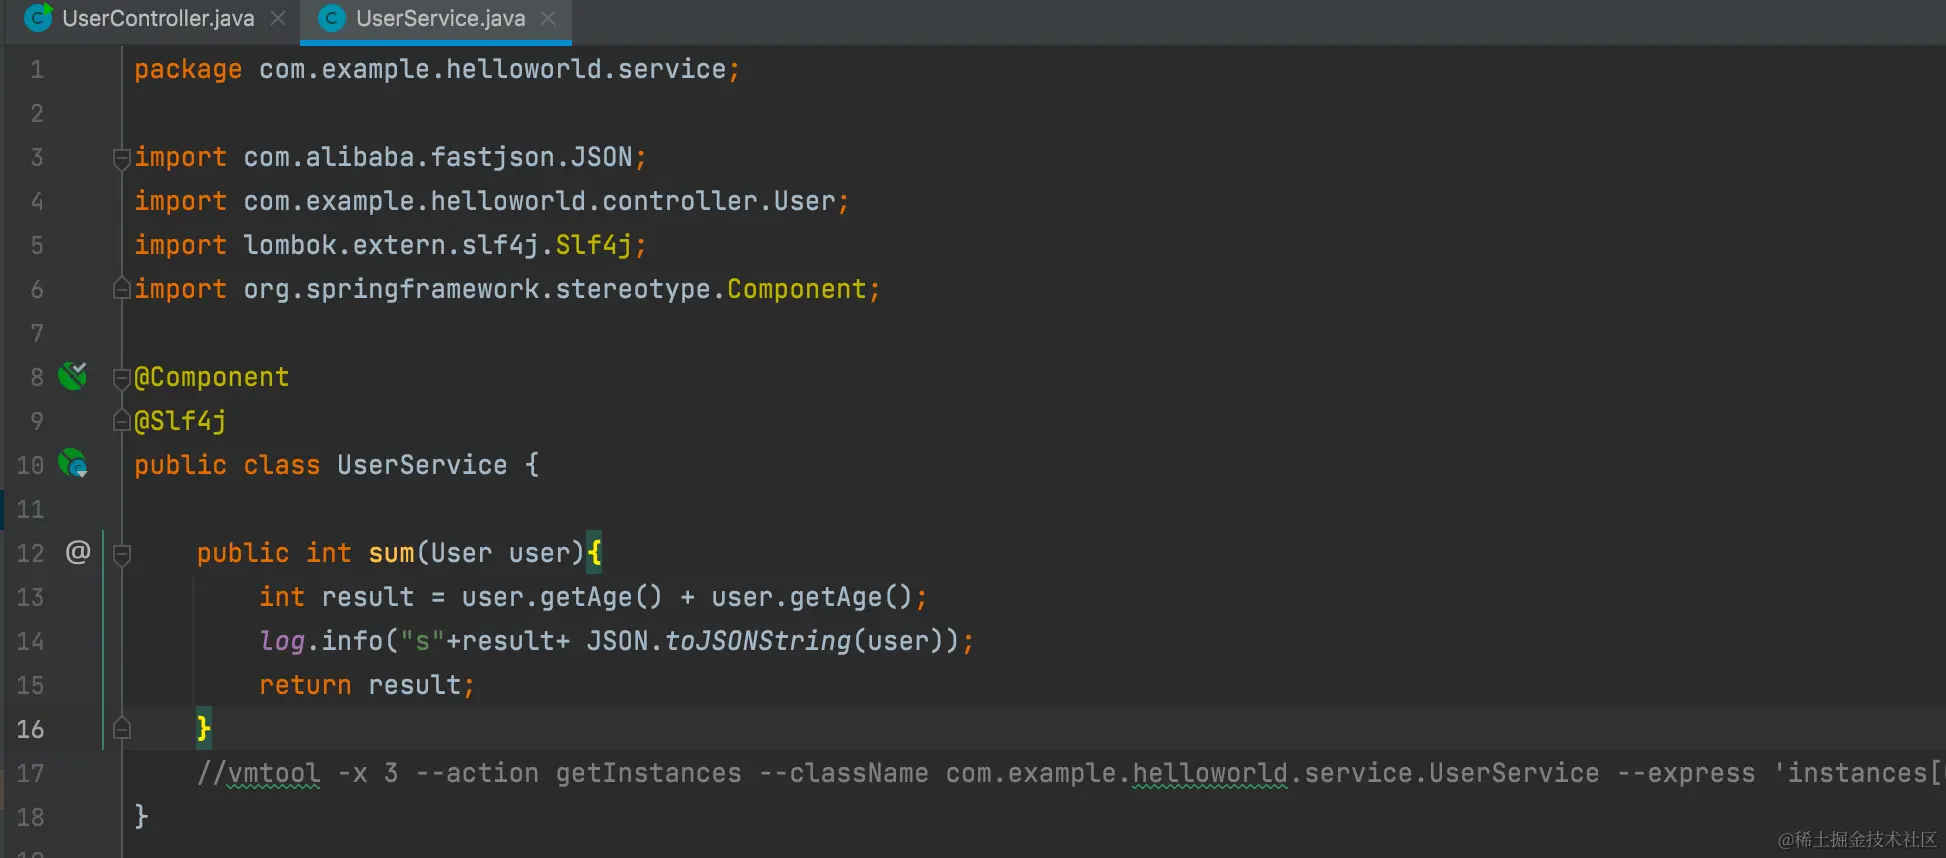
Task: Fold the annotations at the @Component line
Action: [x=122, y=377]
